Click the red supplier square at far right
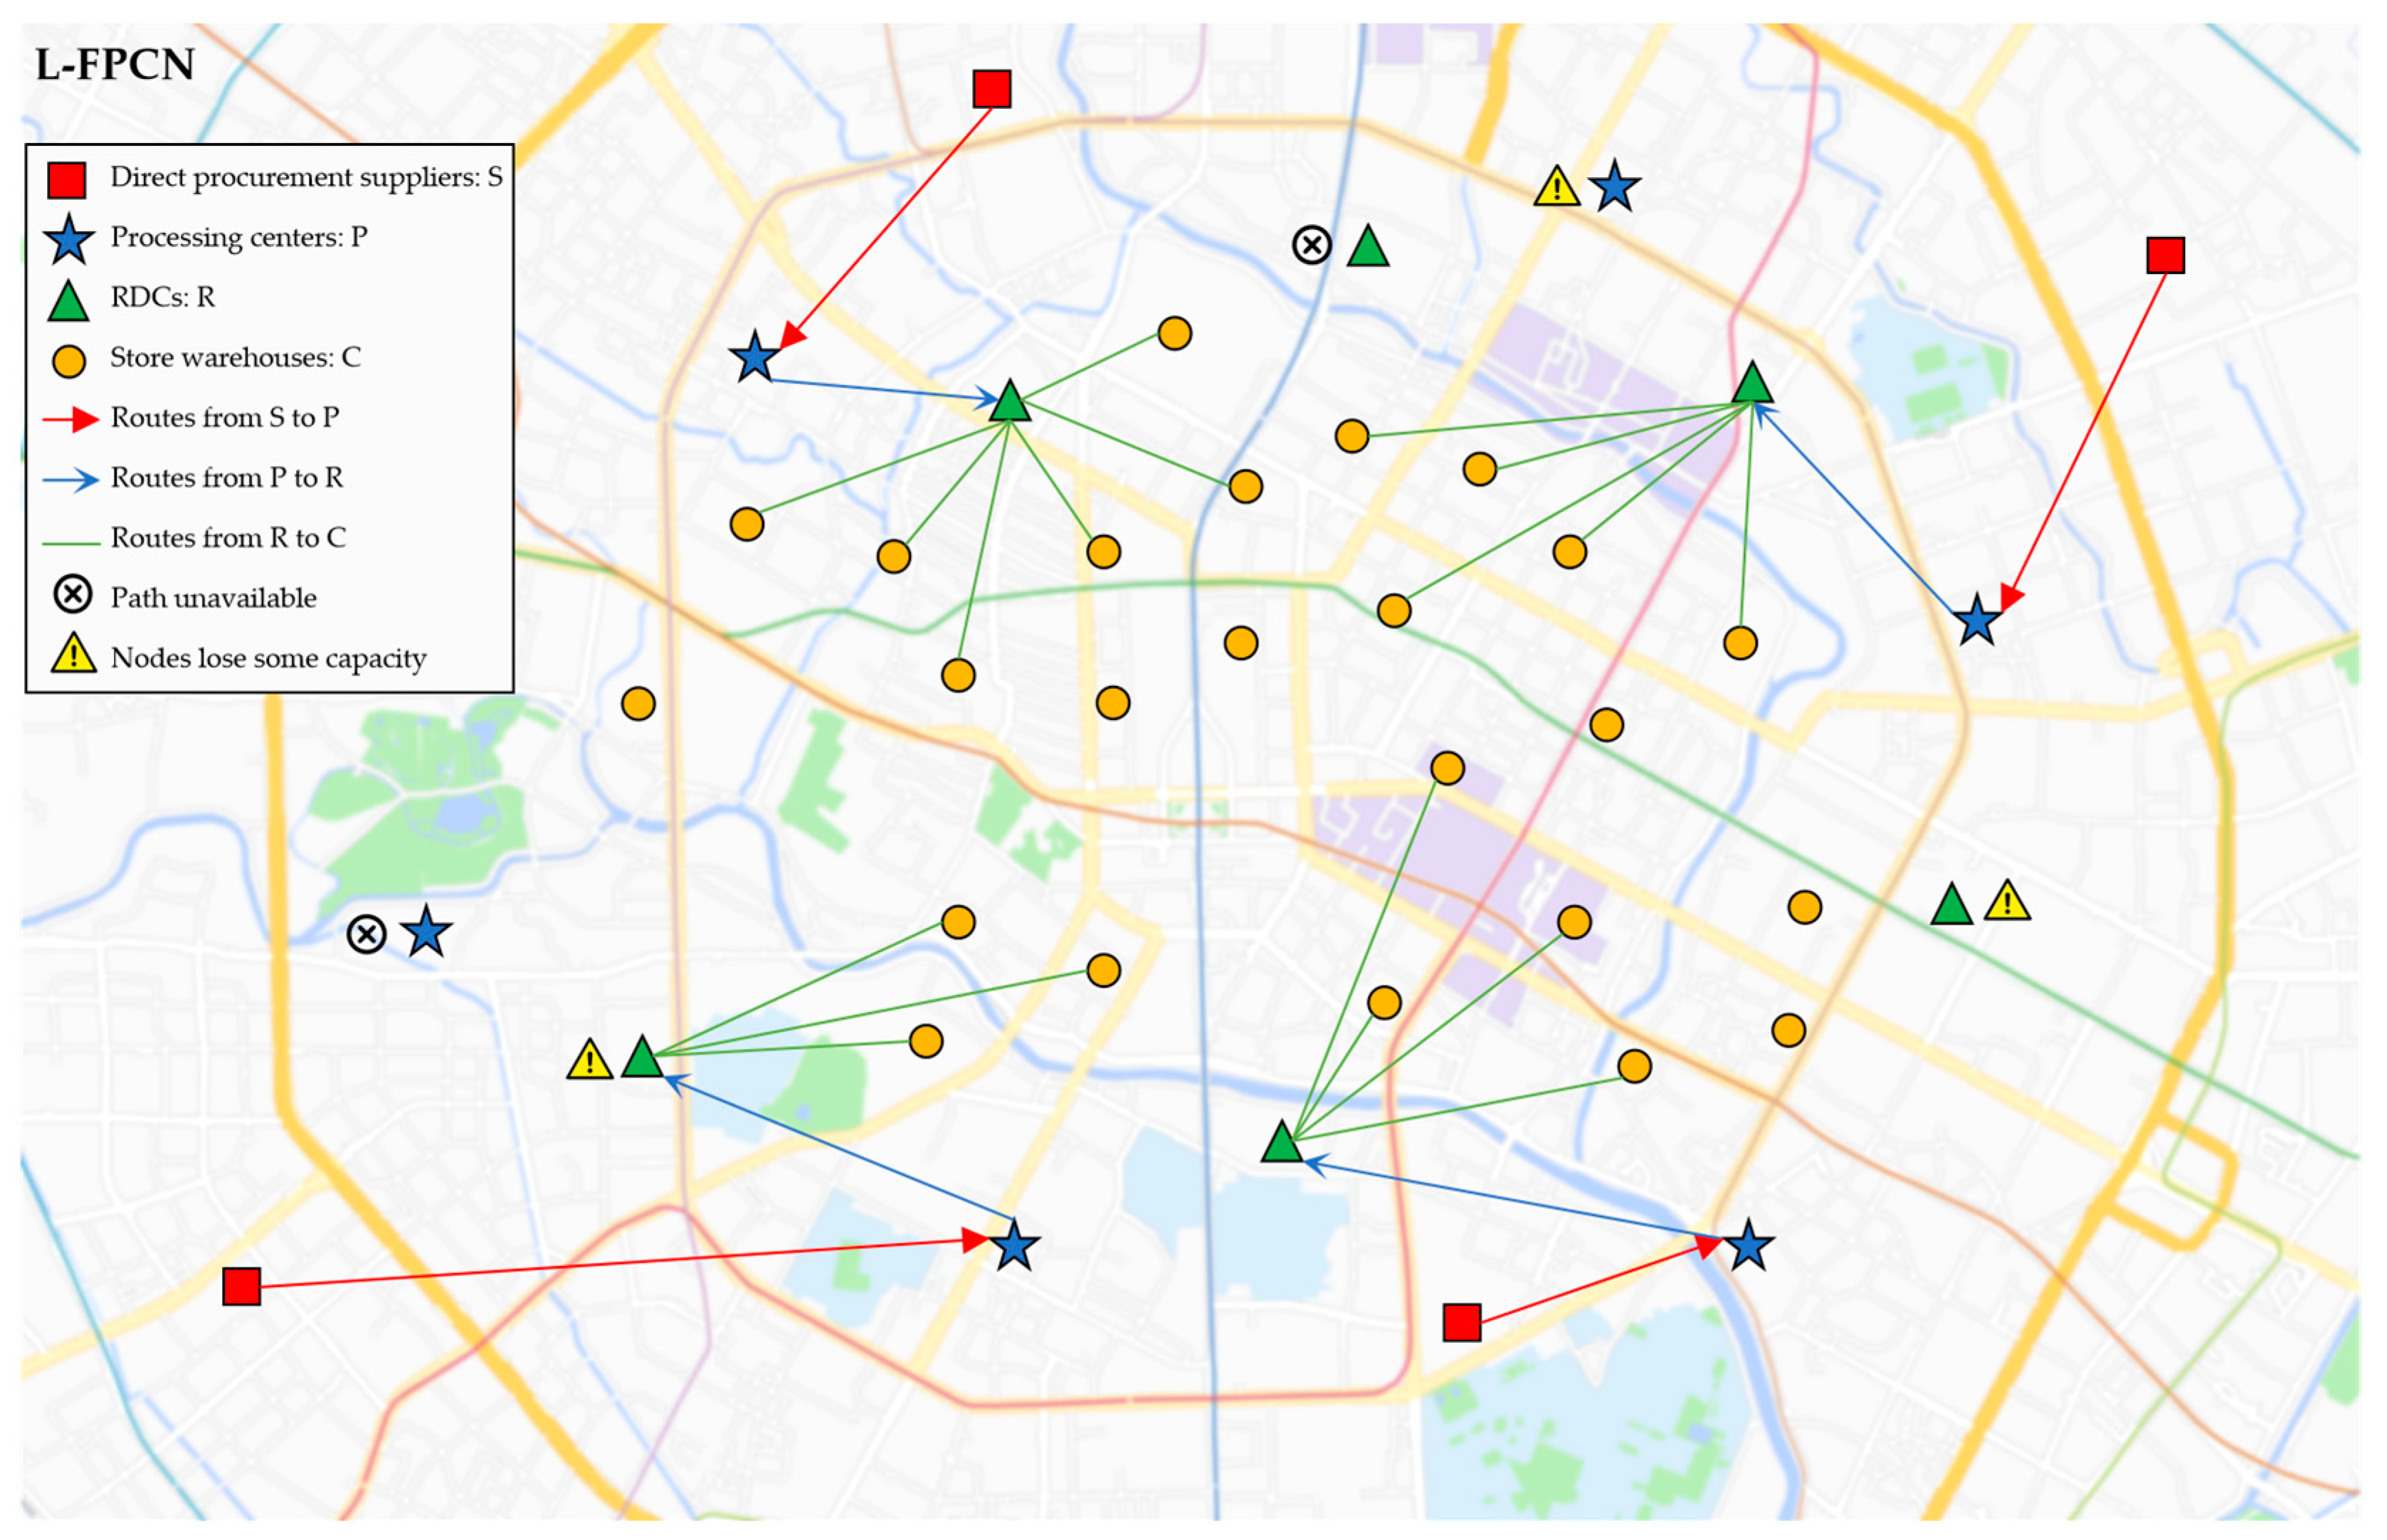 (2165, 255)
